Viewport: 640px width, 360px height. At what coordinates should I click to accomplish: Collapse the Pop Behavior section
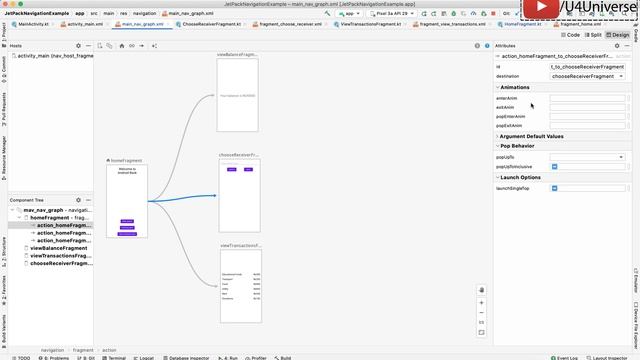click(x=498, y=146)
